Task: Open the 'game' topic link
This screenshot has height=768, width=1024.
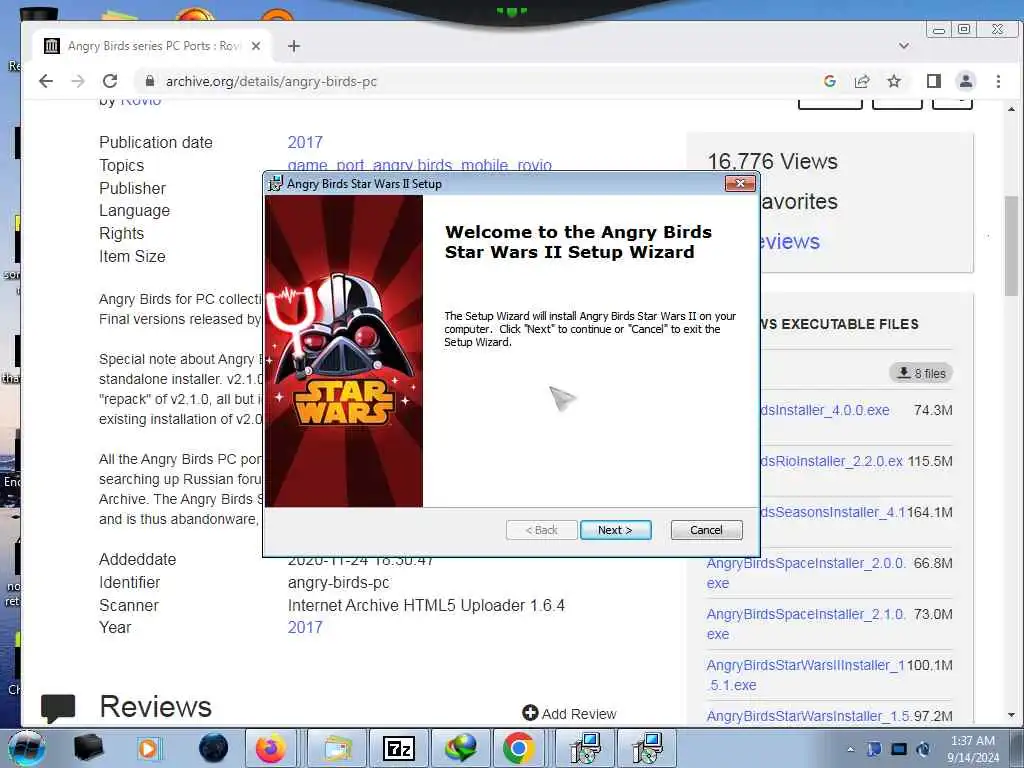Action: pos(308,165)
